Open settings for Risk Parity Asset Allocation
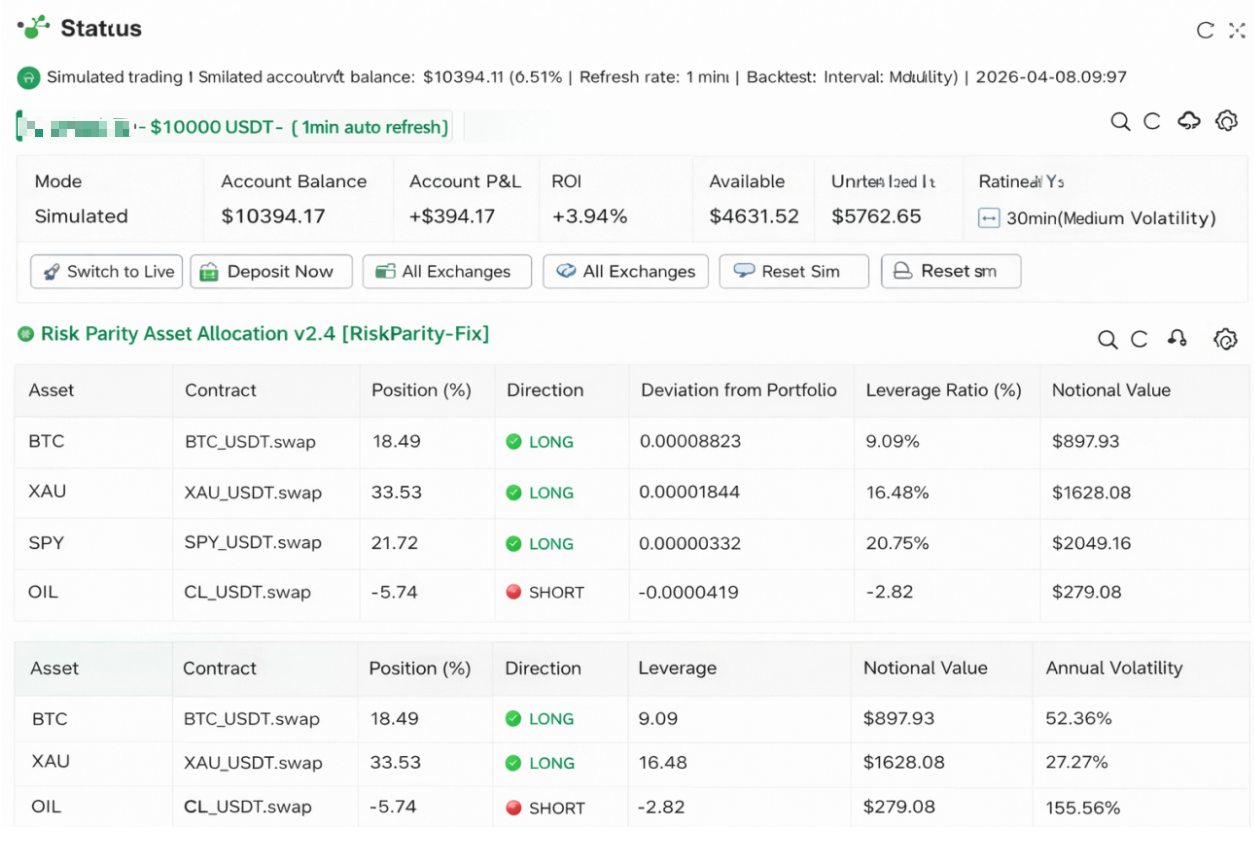Image resolution: width=1254 pixels, height=849 pixels. pyautogui.click(x=1224, y=339)
